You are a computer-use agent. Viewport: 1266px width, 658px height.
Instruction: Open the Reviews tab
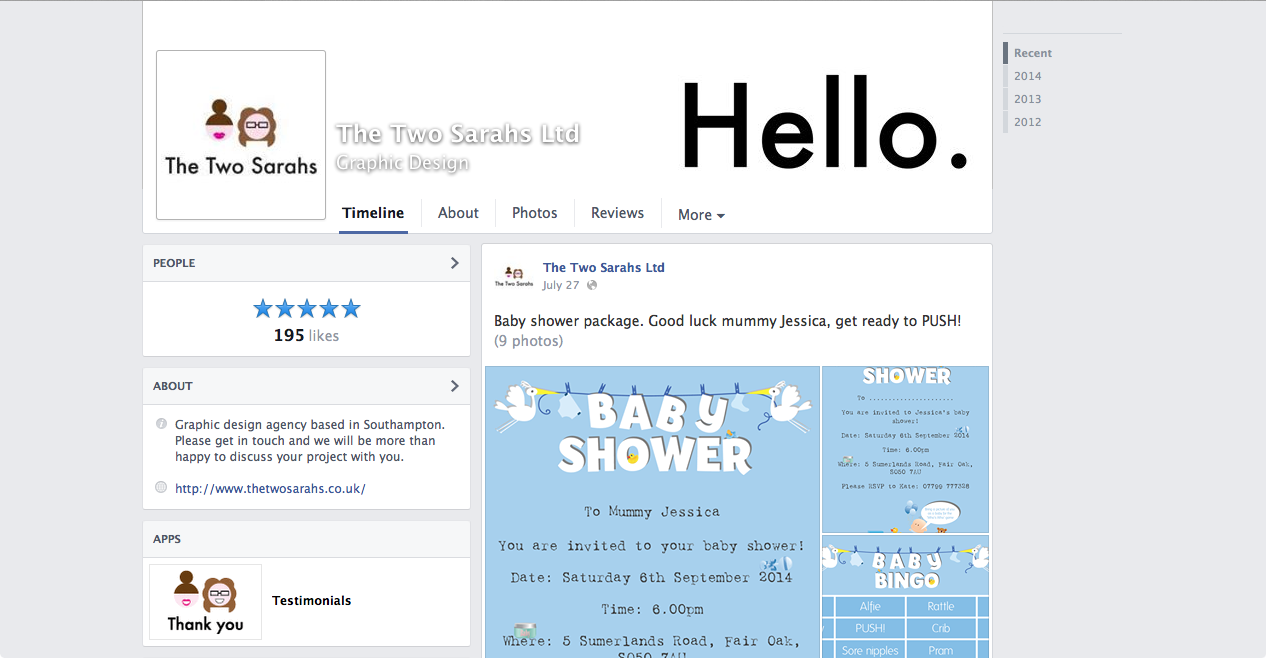[x=617, y=213]
